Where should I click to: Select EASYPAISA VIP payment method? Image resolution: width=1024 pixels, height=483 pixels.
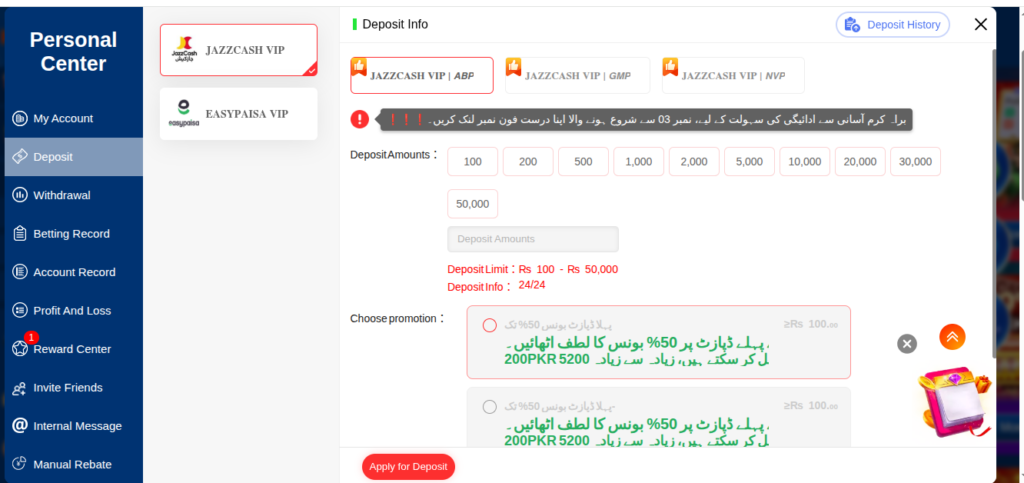coord(239,114)
